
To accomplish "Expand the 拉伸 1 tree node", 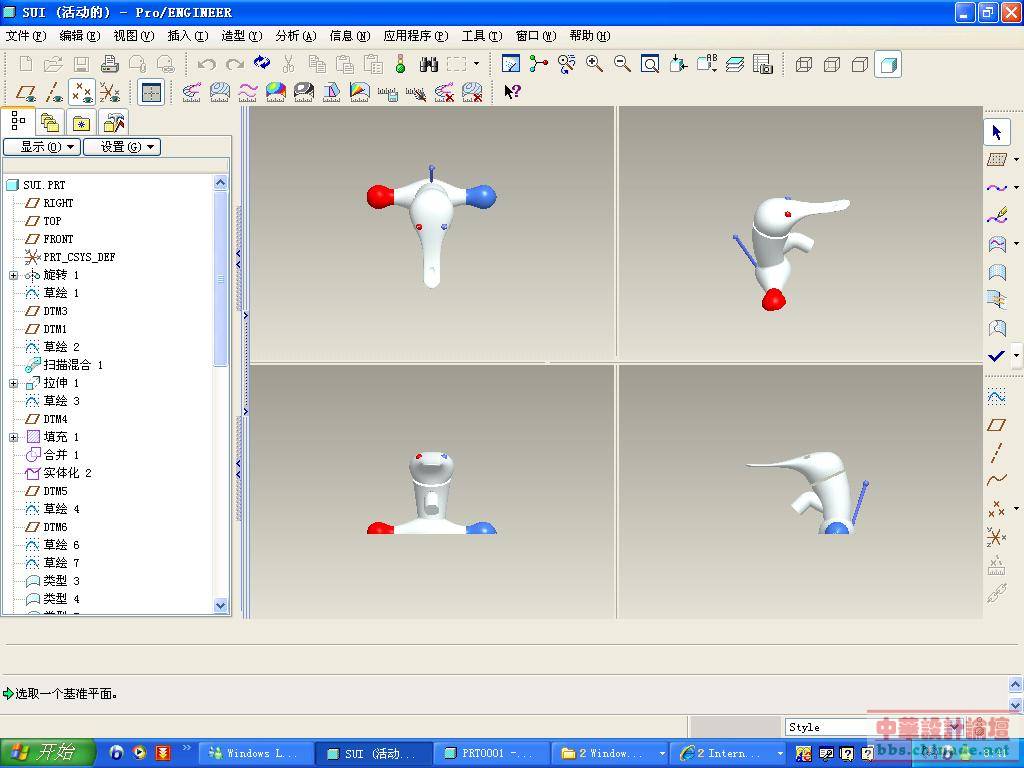I will [14, 383].
